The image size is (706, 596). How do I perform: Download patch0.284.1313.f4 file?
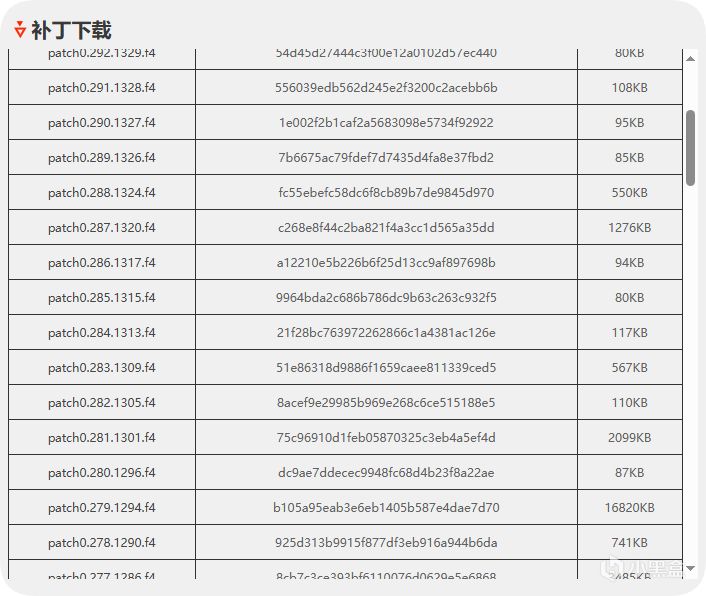pos(102,333)
